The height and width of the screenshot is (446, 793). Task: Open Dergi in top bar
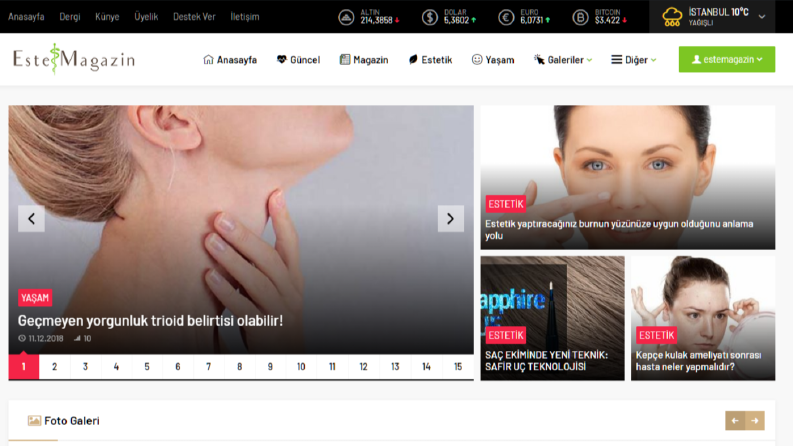[70, 17]
